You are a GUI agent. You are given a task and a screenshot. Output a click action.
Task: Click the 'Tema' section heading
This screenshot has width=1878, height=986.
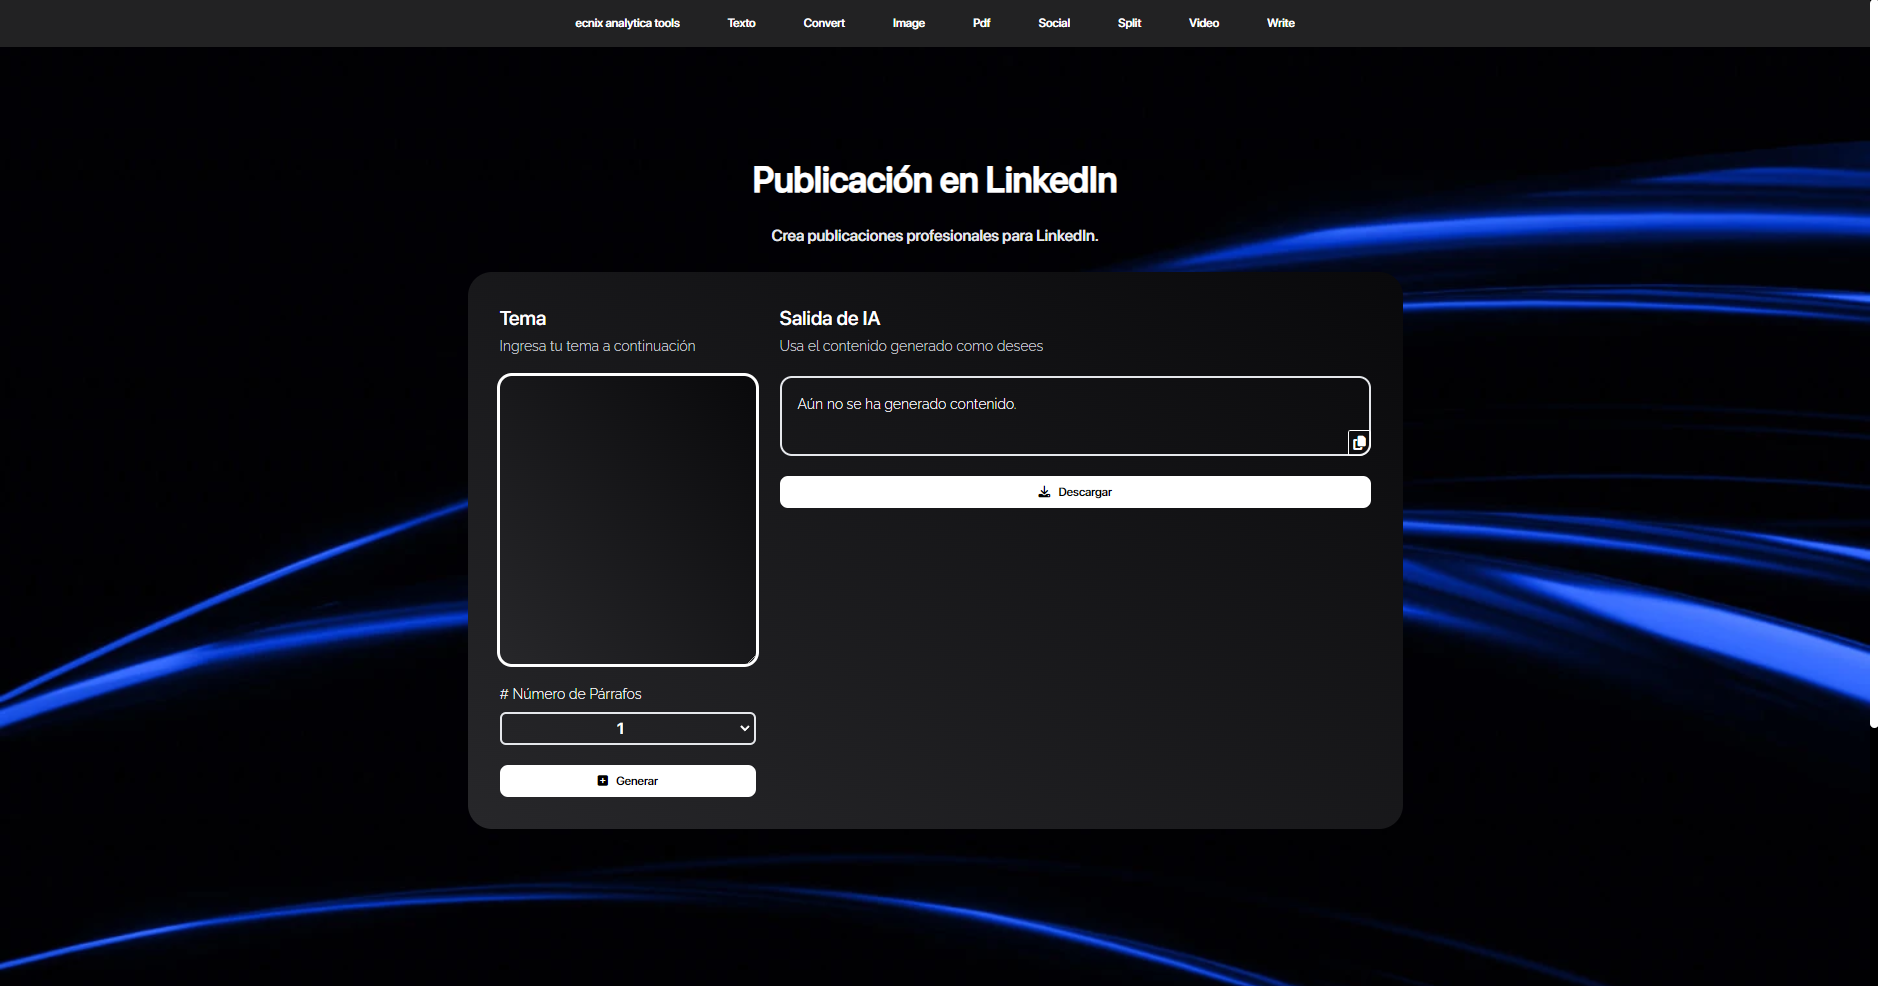(x=523, y=318)
